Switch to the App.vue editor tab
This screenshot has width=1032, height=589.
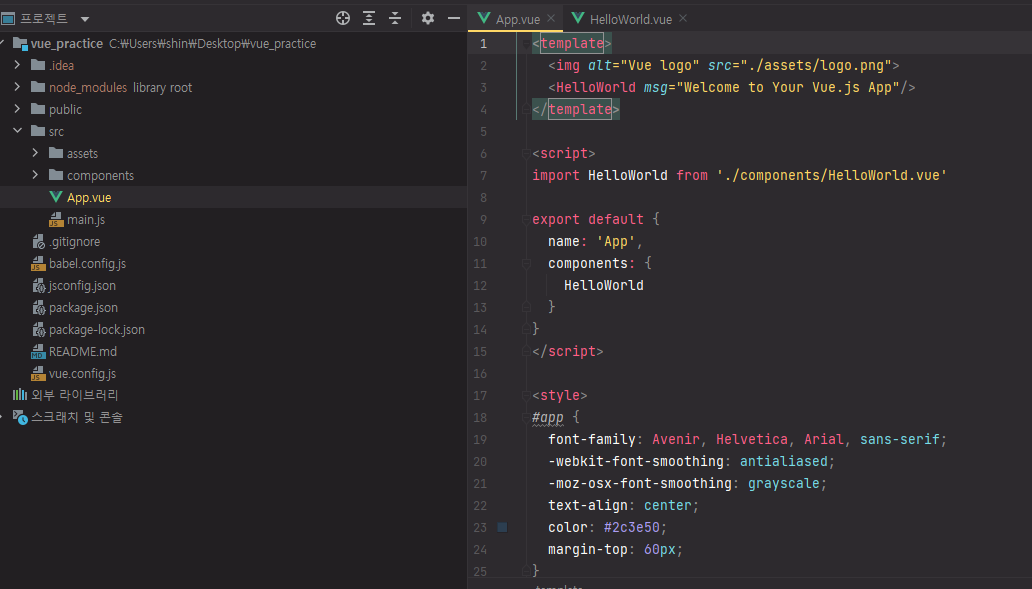[x=517, y=19]
